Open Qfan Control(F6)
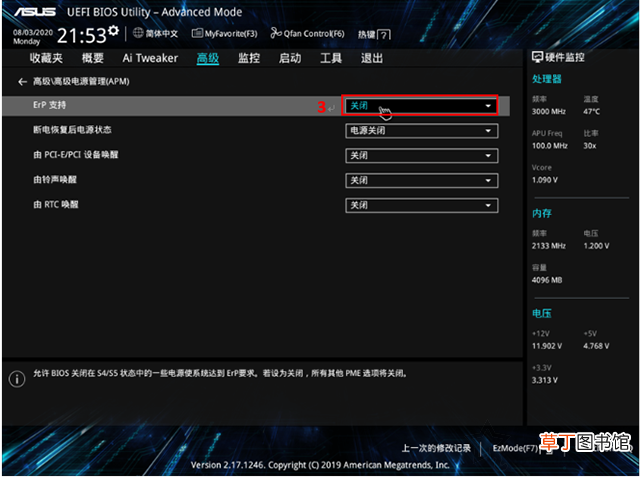640x477 pixels. tap(307, 33)
